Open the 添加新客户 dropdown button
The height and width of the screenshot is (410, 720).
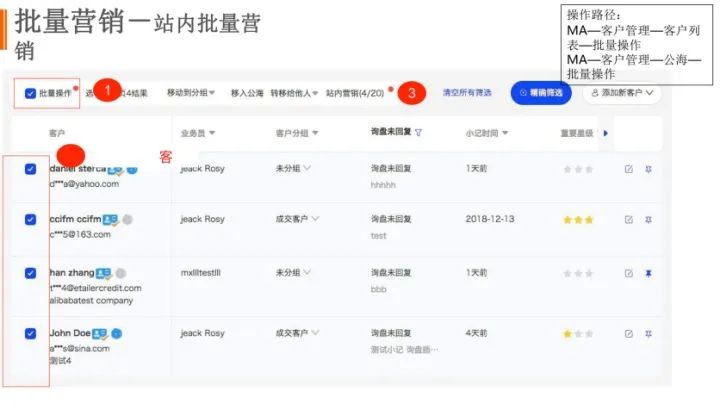click(622, 93)
